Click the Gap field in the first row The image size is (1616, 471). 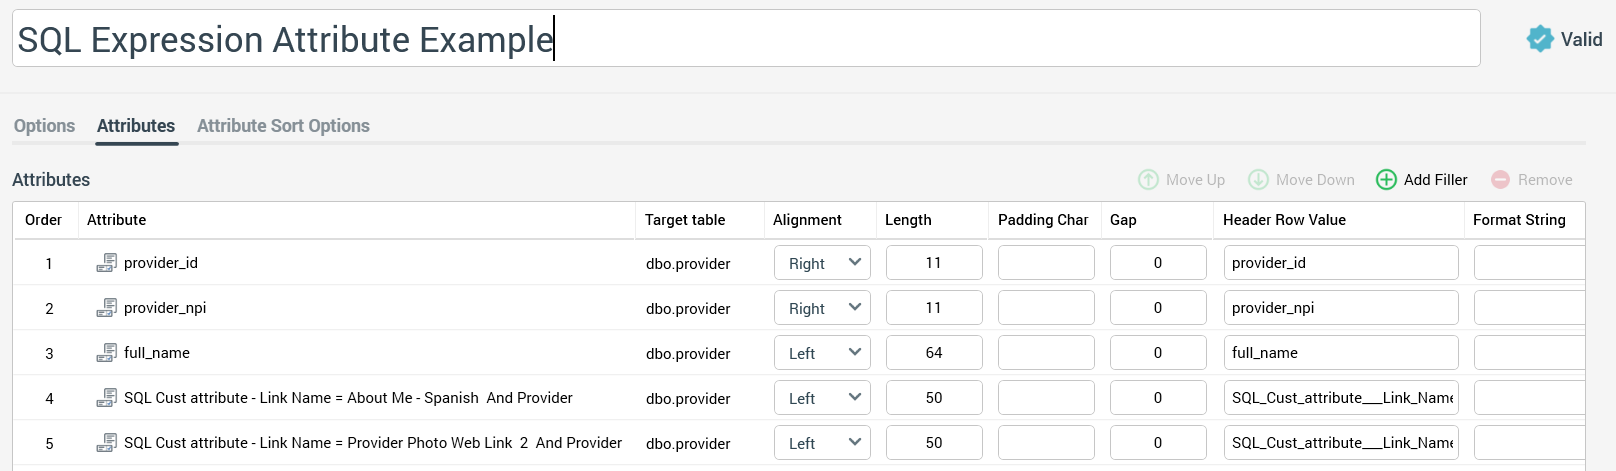click(1158, 263)
